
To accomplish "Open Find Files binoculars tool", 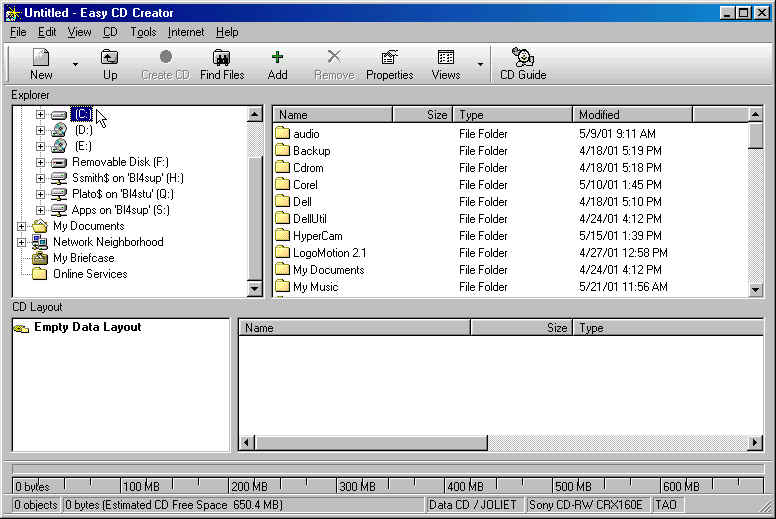I will (x=222, y=64).
